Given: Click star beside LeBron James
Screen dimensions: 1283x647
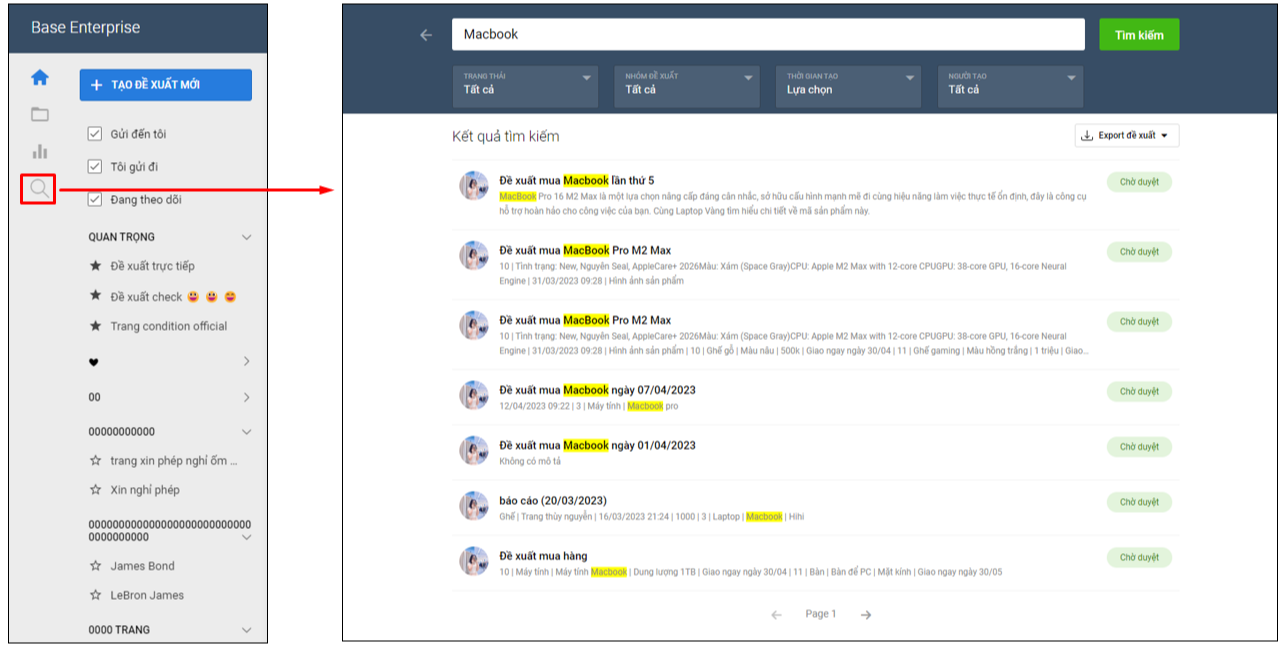Looking at the screenshot, I should [x=96, y=595].
